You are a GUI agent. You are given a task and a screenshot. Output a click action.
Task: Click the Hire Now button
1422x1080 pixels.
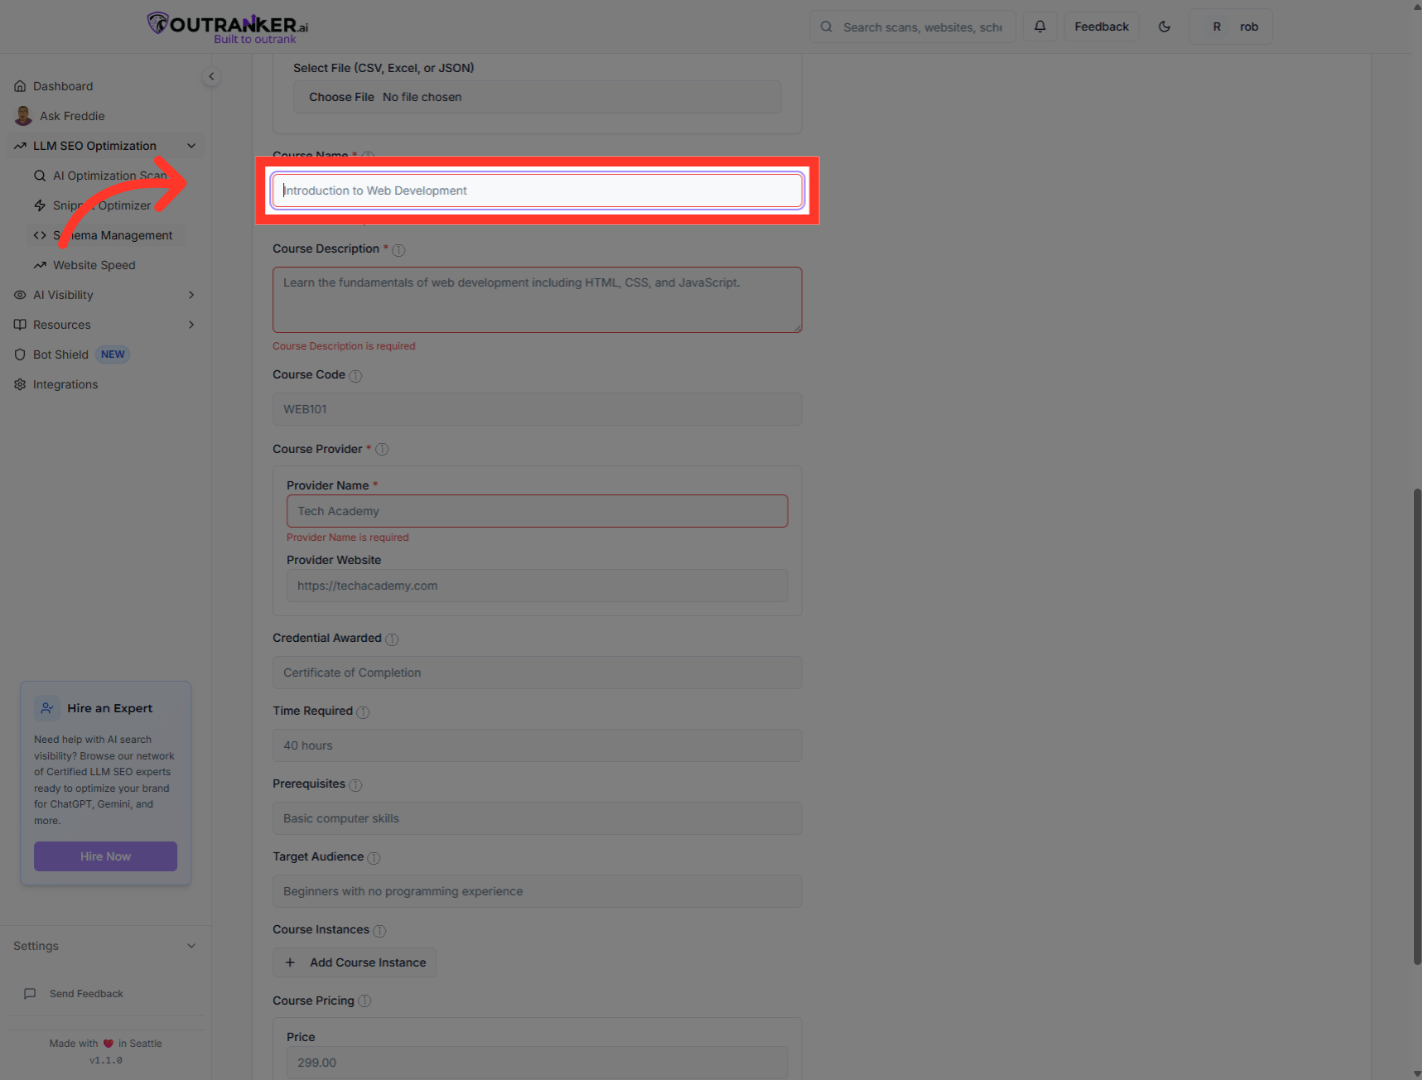tap(105, 856)
